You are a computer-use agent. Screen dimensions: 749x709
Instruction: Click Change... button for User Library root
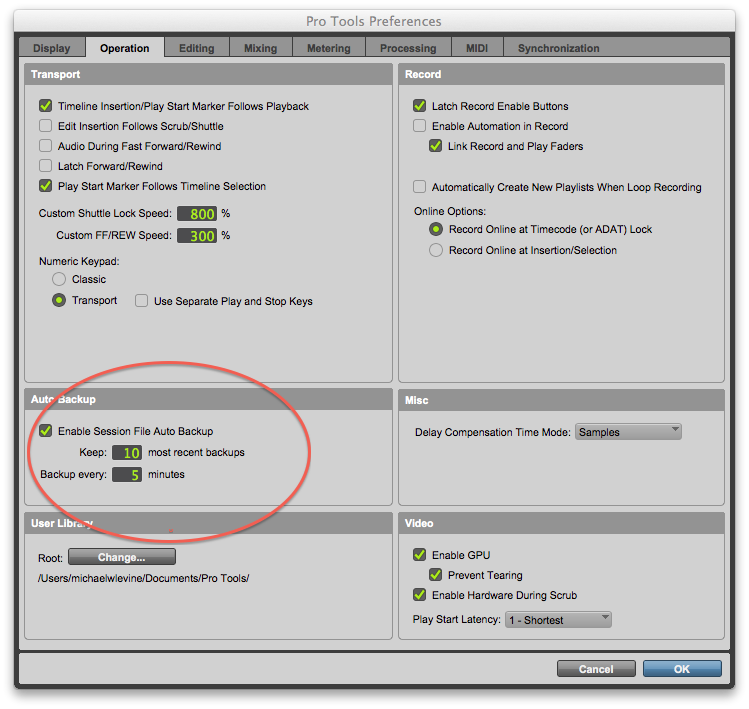coord(122,557)
